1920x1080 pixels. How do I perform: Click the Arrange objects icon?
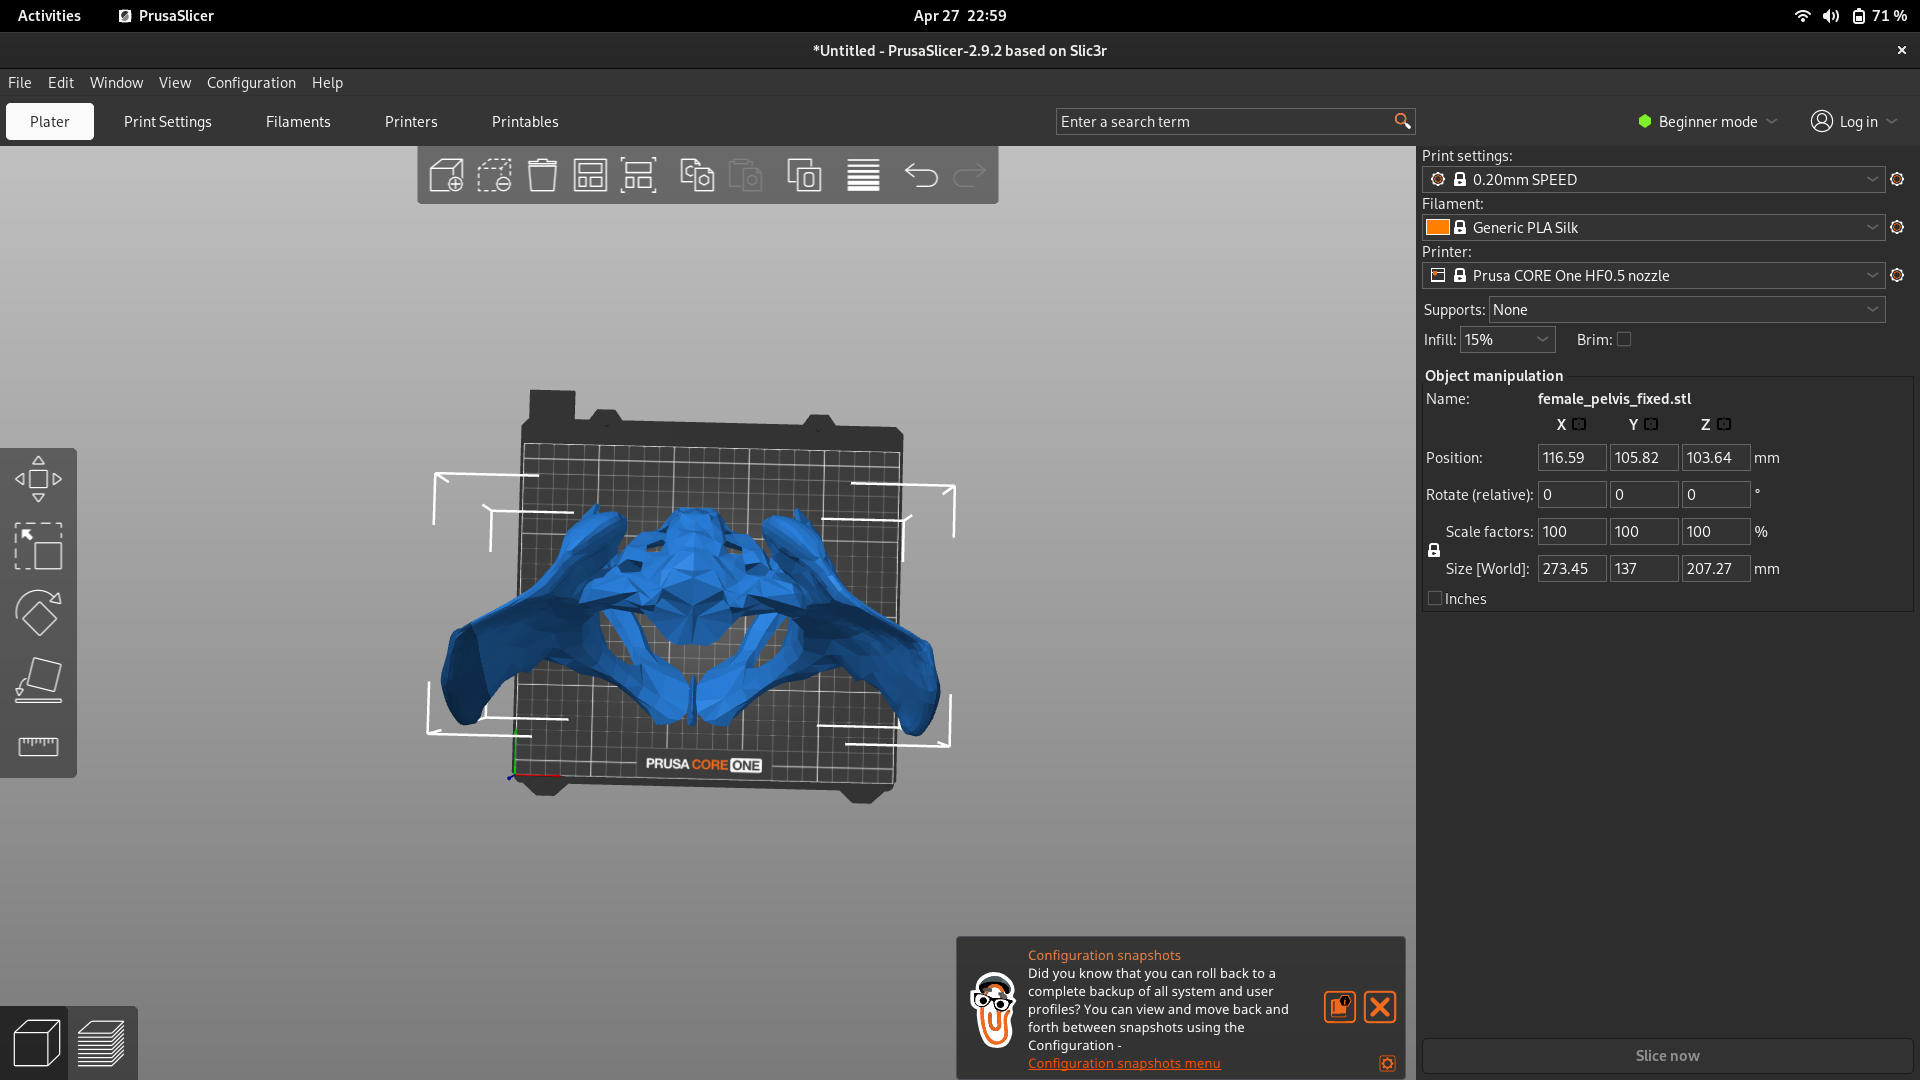click(590, 175)
